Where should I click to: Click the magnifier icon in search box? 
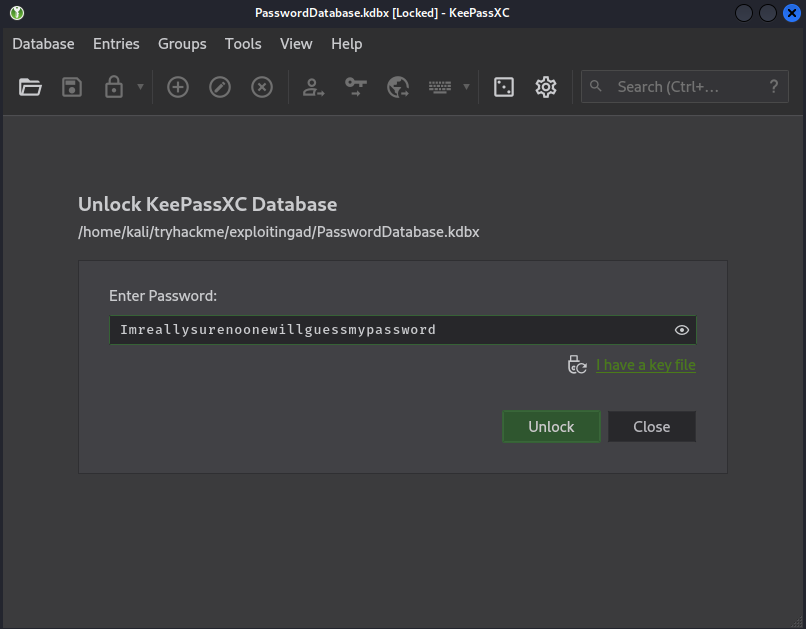[x=596, y=86]
